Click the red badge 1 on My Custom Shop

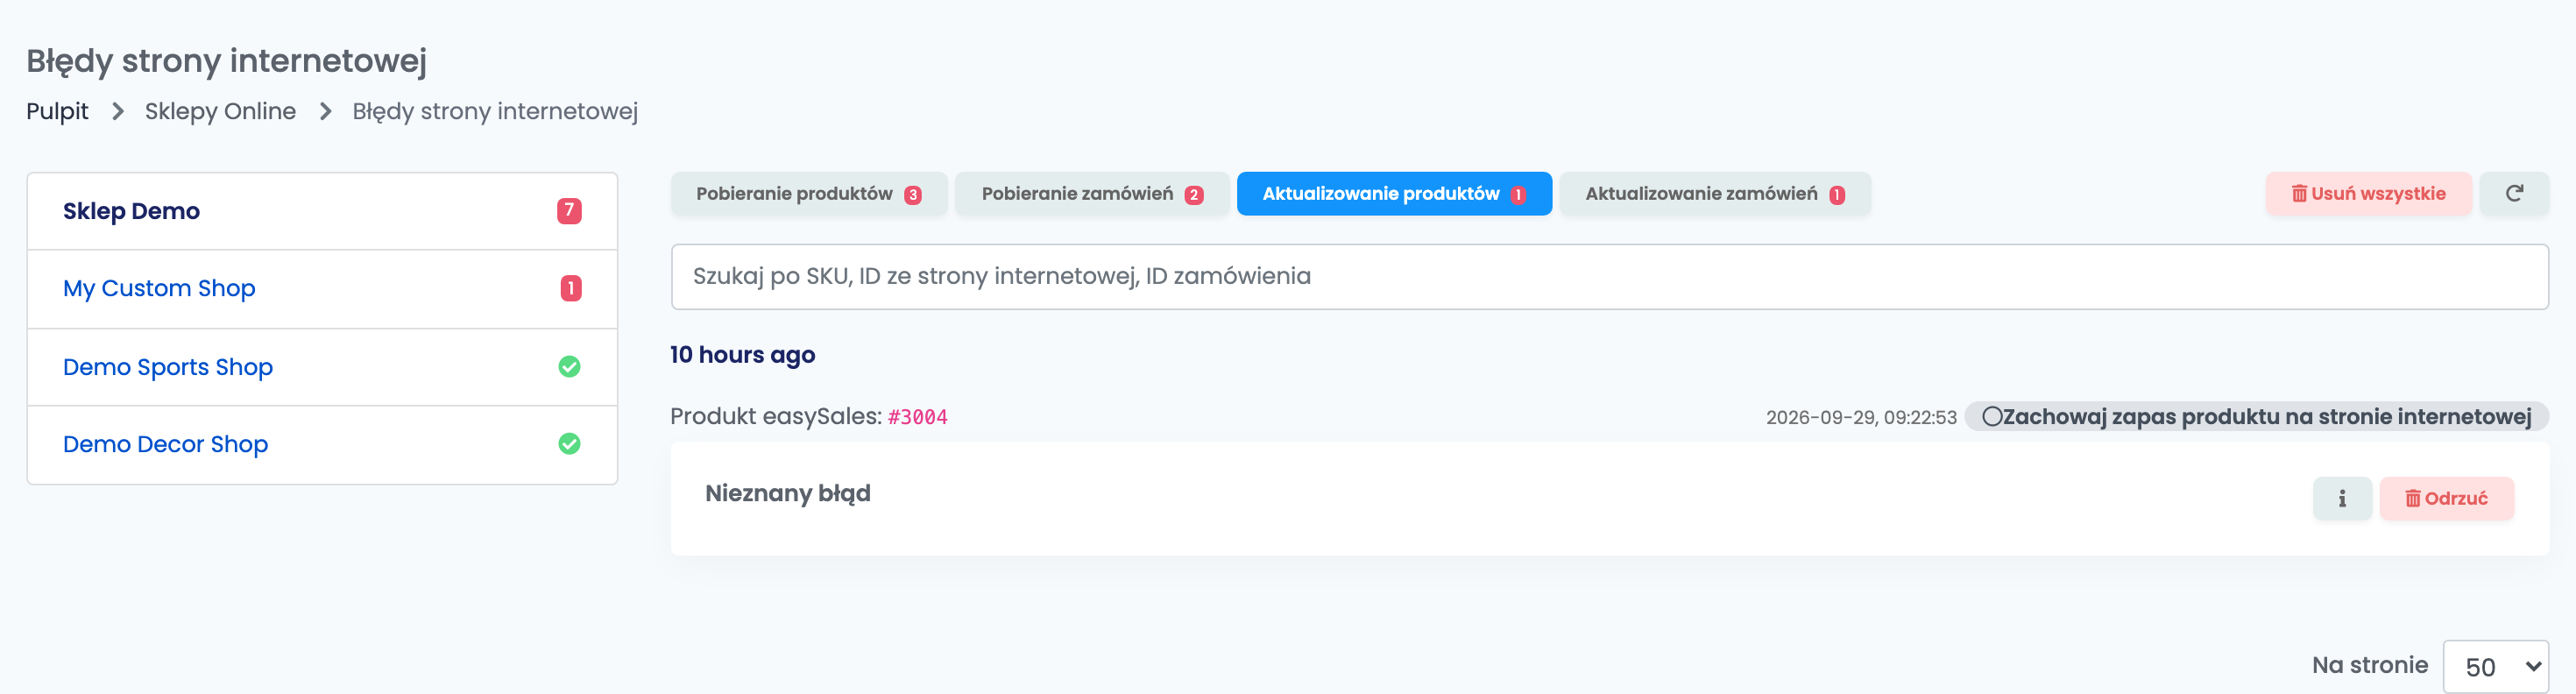point(571,288)
